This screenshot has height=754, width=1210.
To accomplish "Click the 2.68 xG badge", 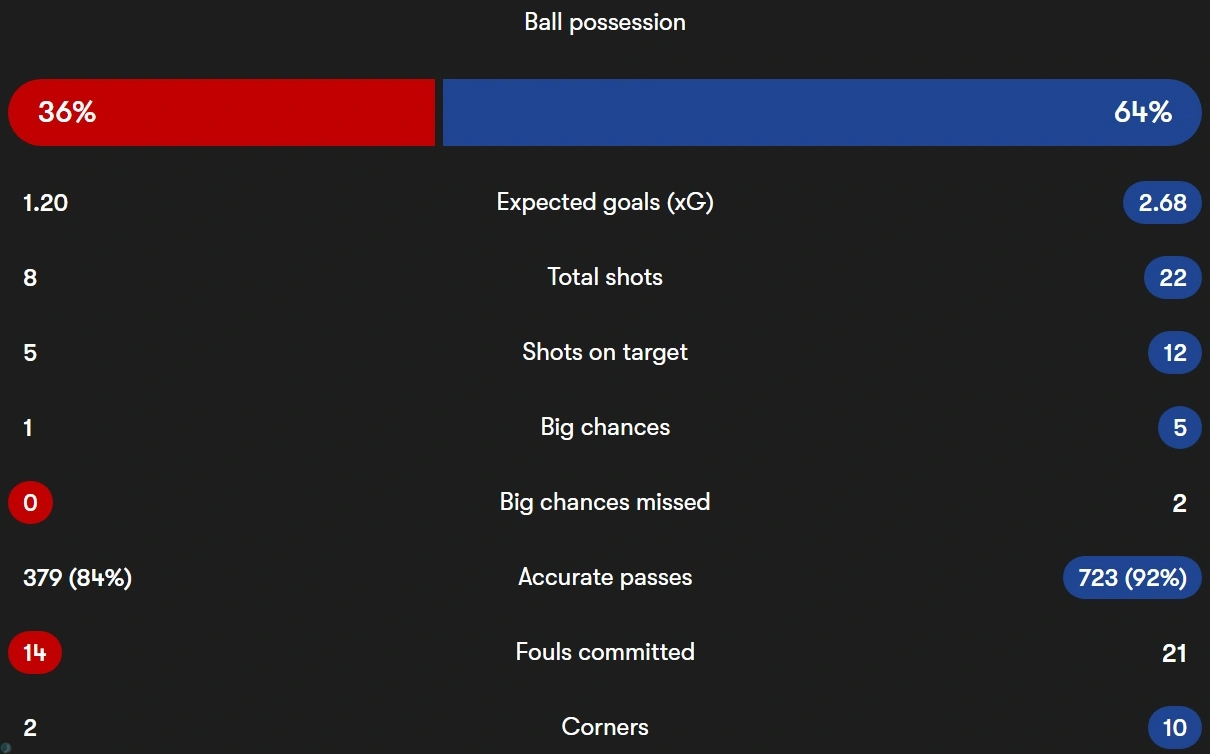I will (x=1162, y=202).
